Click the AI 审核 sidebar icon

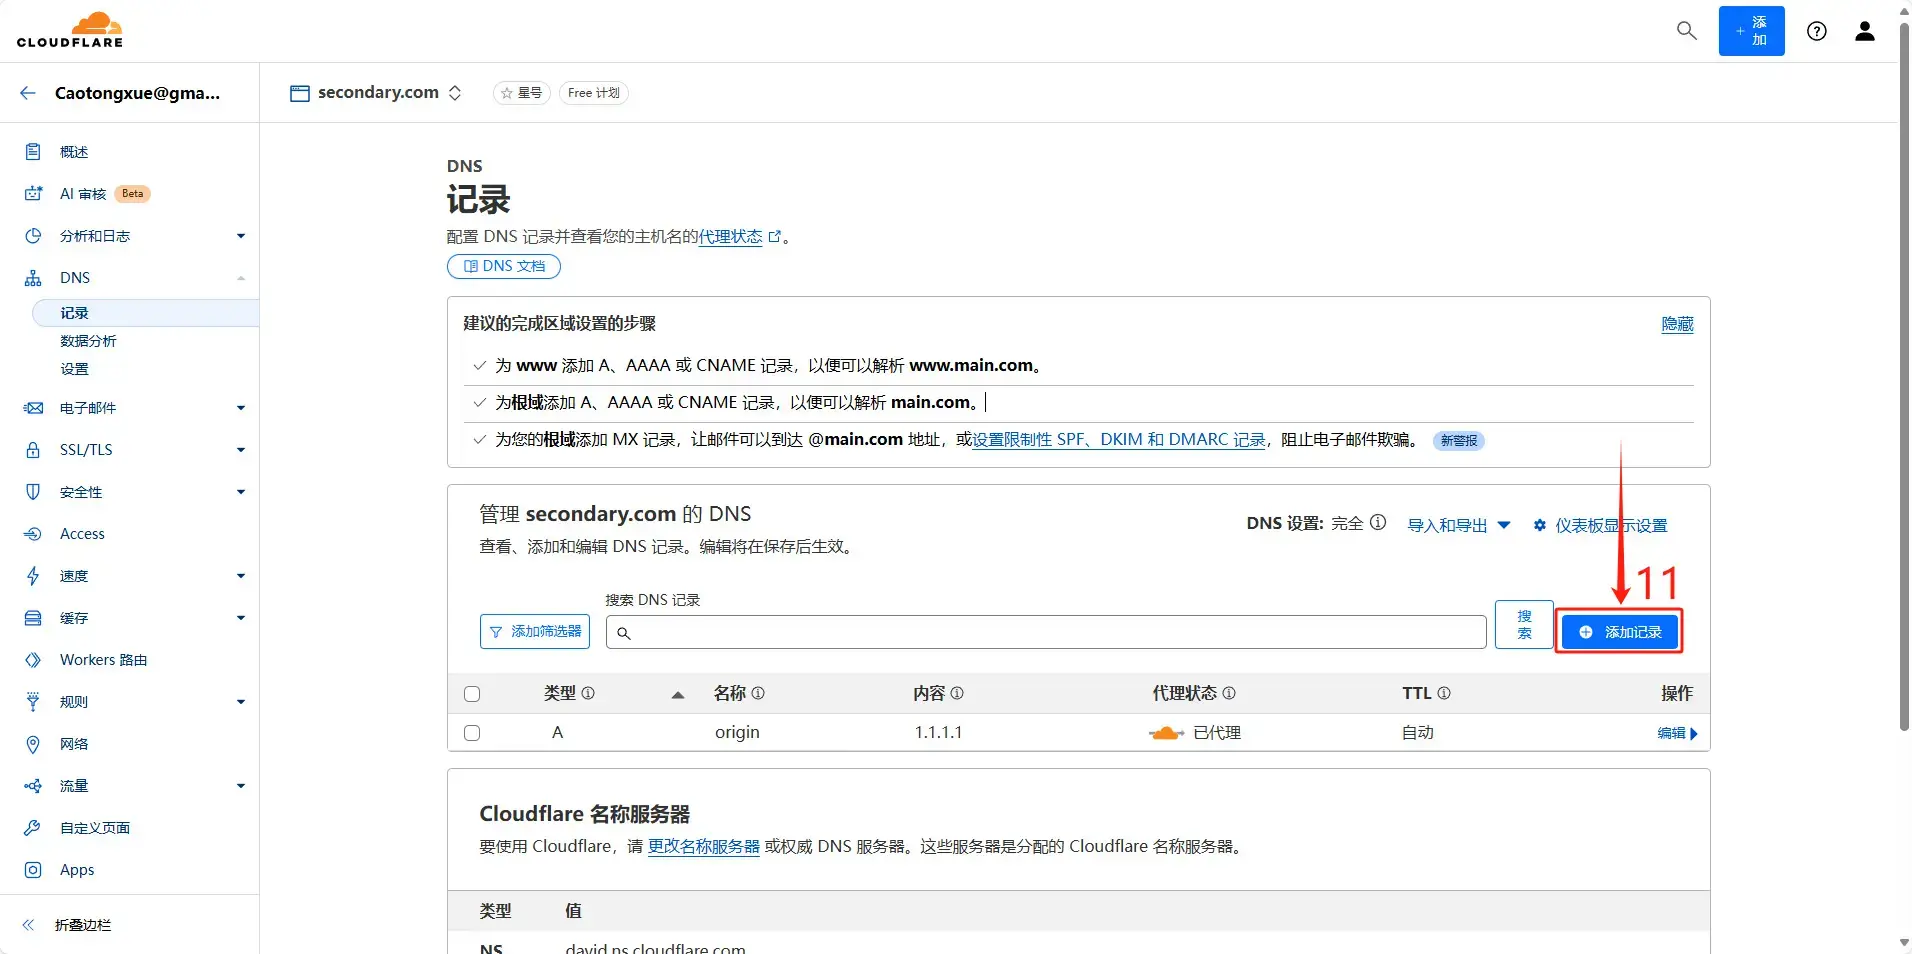(x=33, y=194)
